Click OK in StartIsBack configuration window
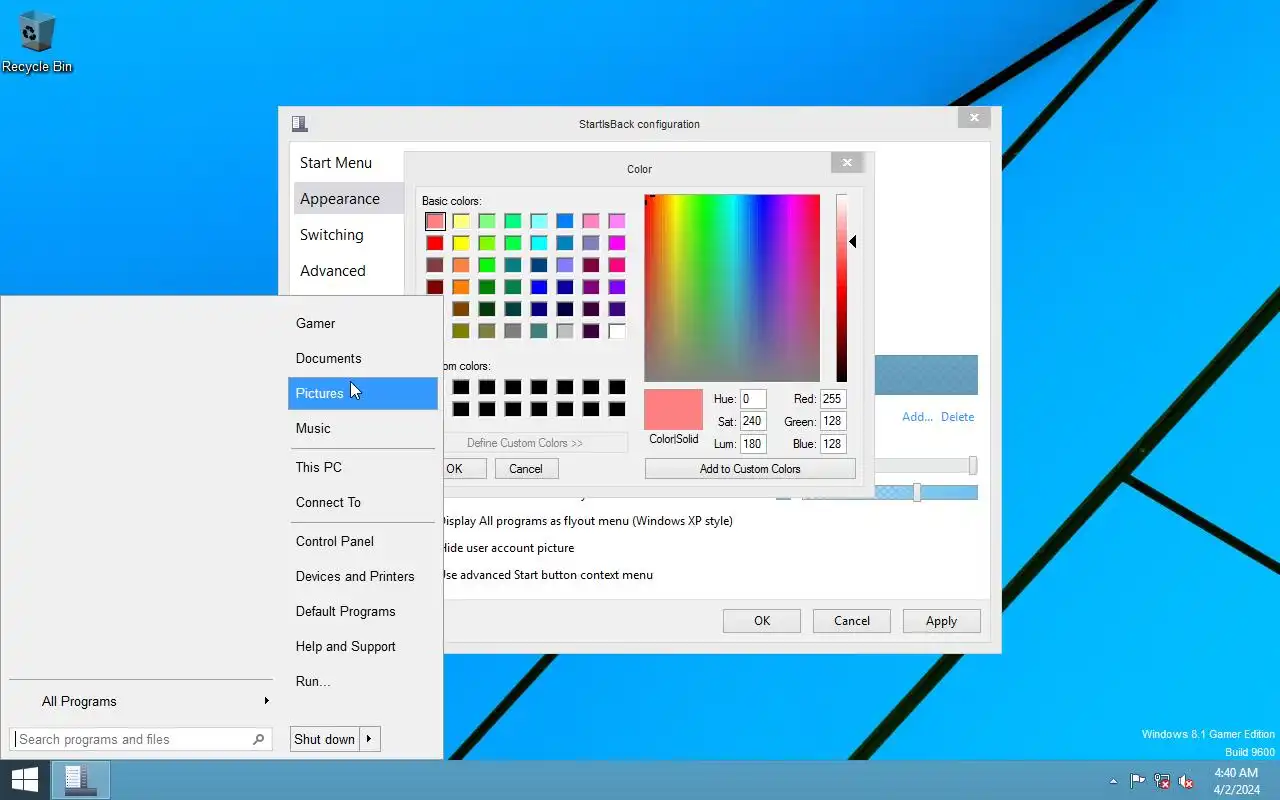Screen dimensions: 1280x800 click(762, 621)
